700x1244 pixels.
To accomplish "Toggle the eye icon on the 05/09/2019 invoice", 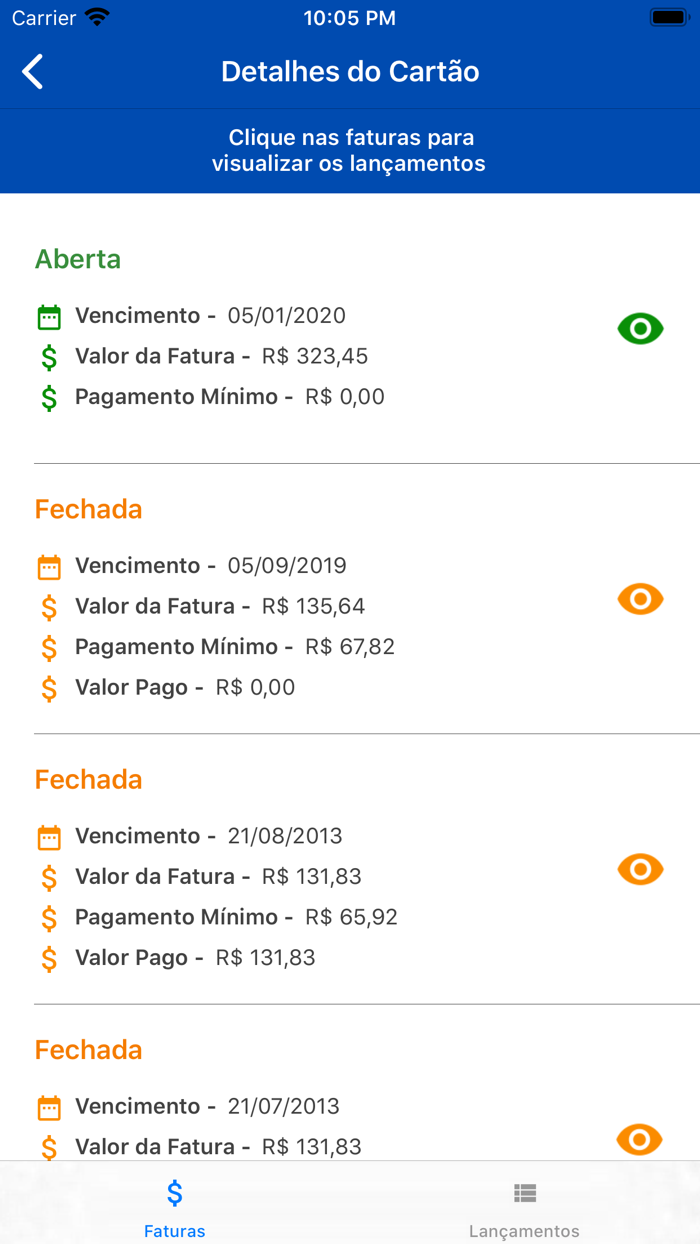I will [640, 599].
